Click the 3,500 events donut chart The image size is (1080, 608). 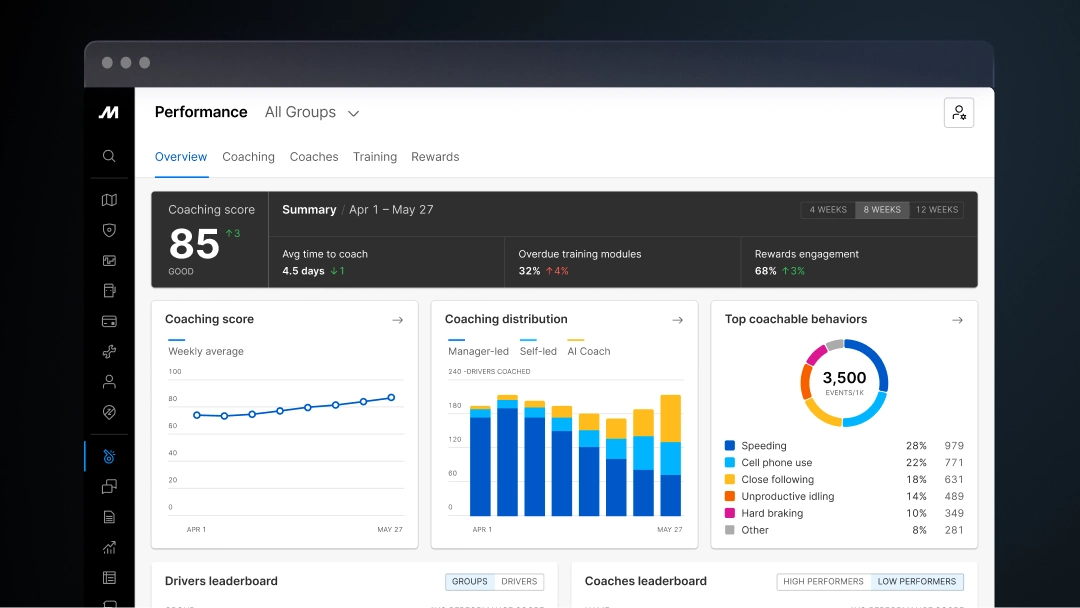click(844, 383)
